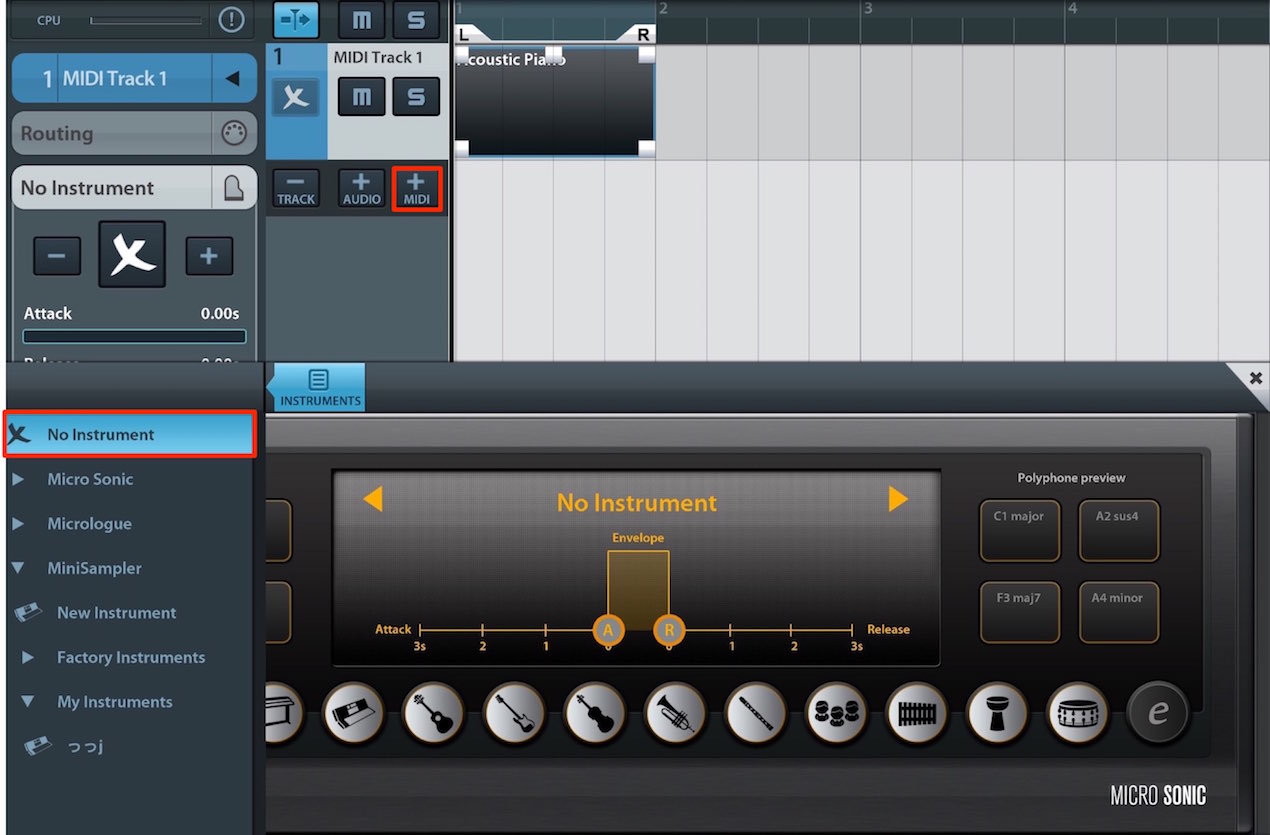Click the instrument icon on MIDI Track 1

(x=296, y=97)
